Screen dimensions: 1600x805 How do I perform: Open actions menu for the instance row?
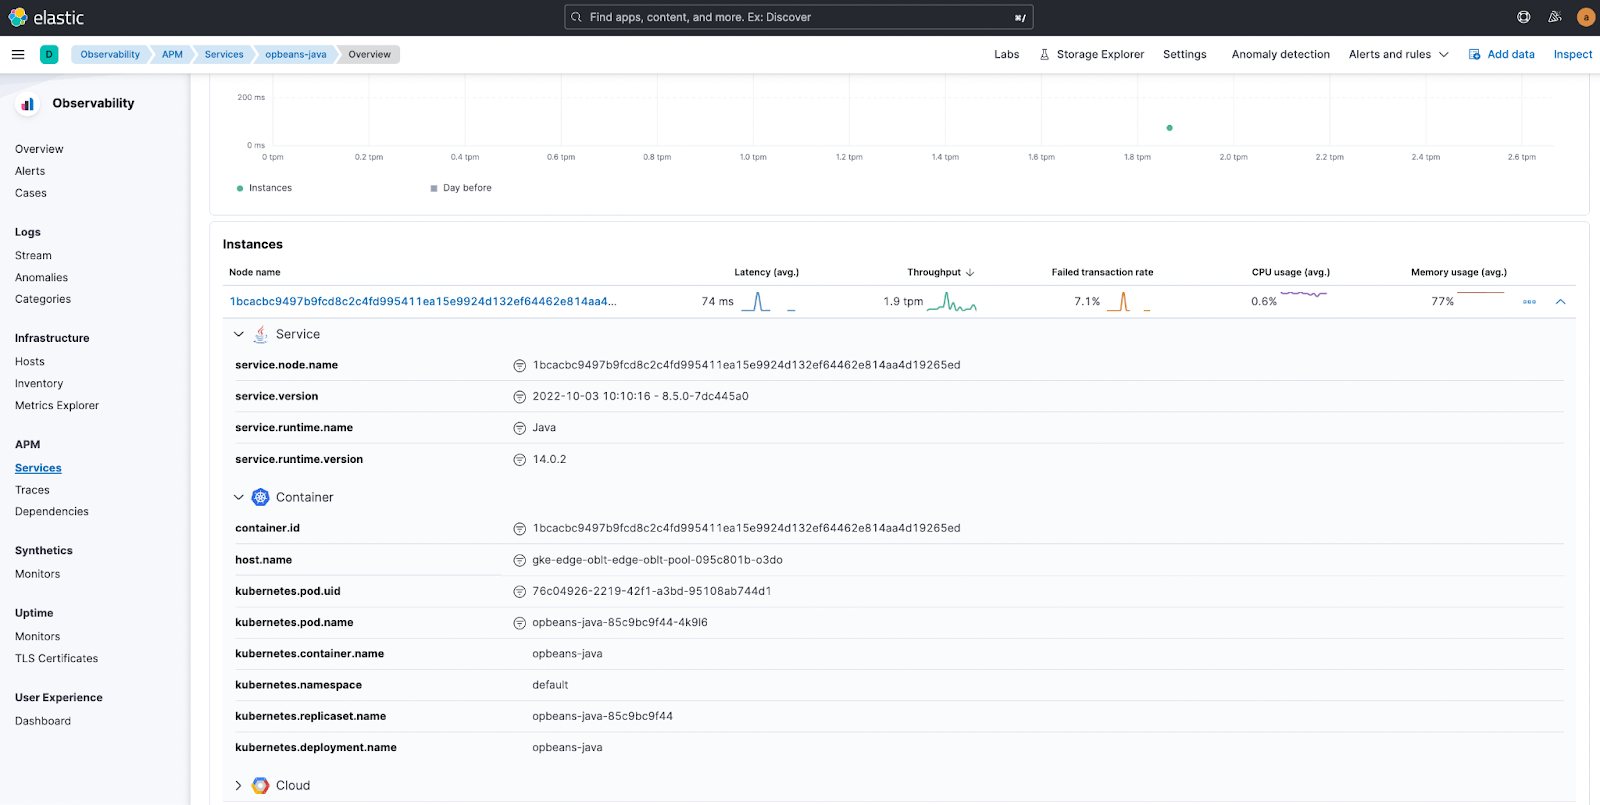[x=1529, y=302]
